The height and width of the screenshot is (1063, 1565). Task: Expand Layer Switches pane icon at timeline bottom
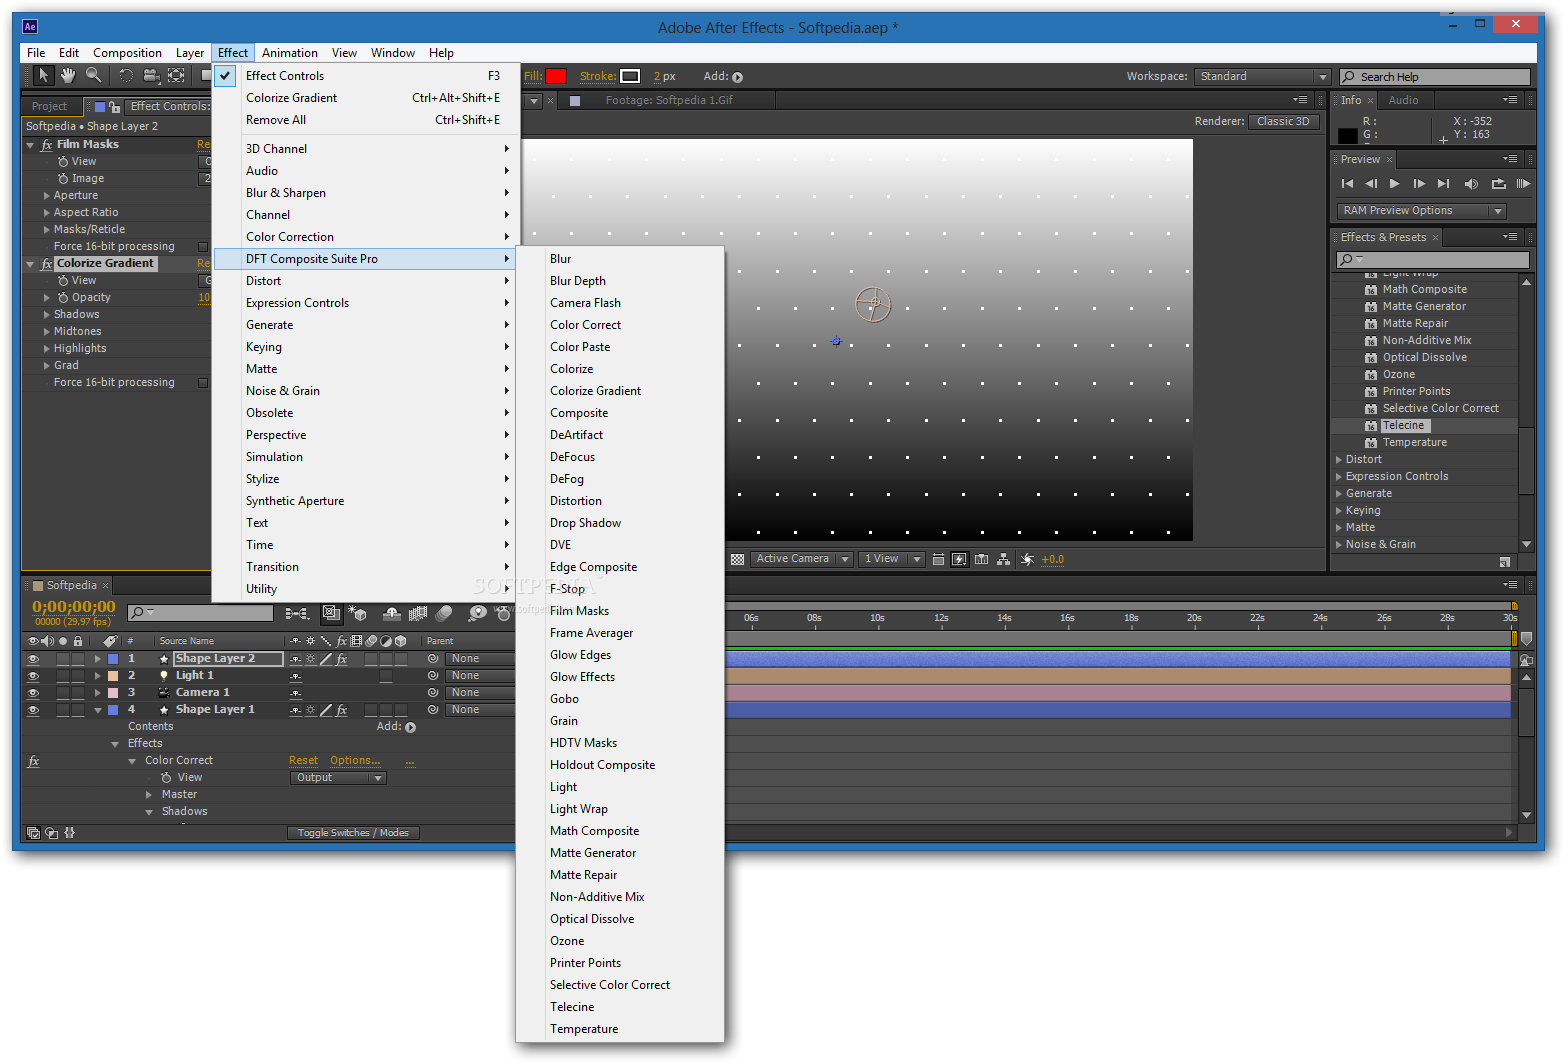coord(33,833)
